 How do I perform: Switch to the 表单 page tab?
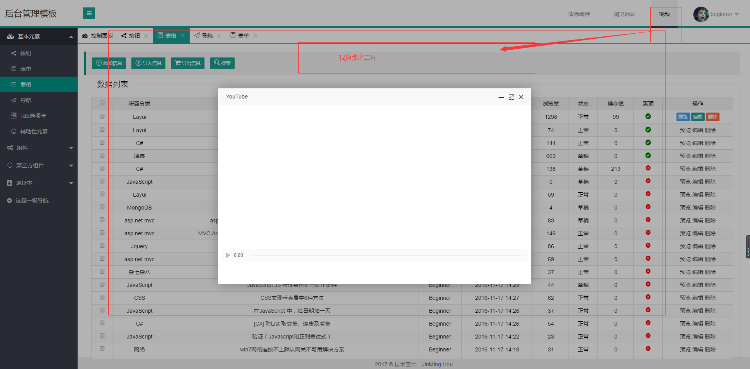pyautogui.click(x=240, y=35)
